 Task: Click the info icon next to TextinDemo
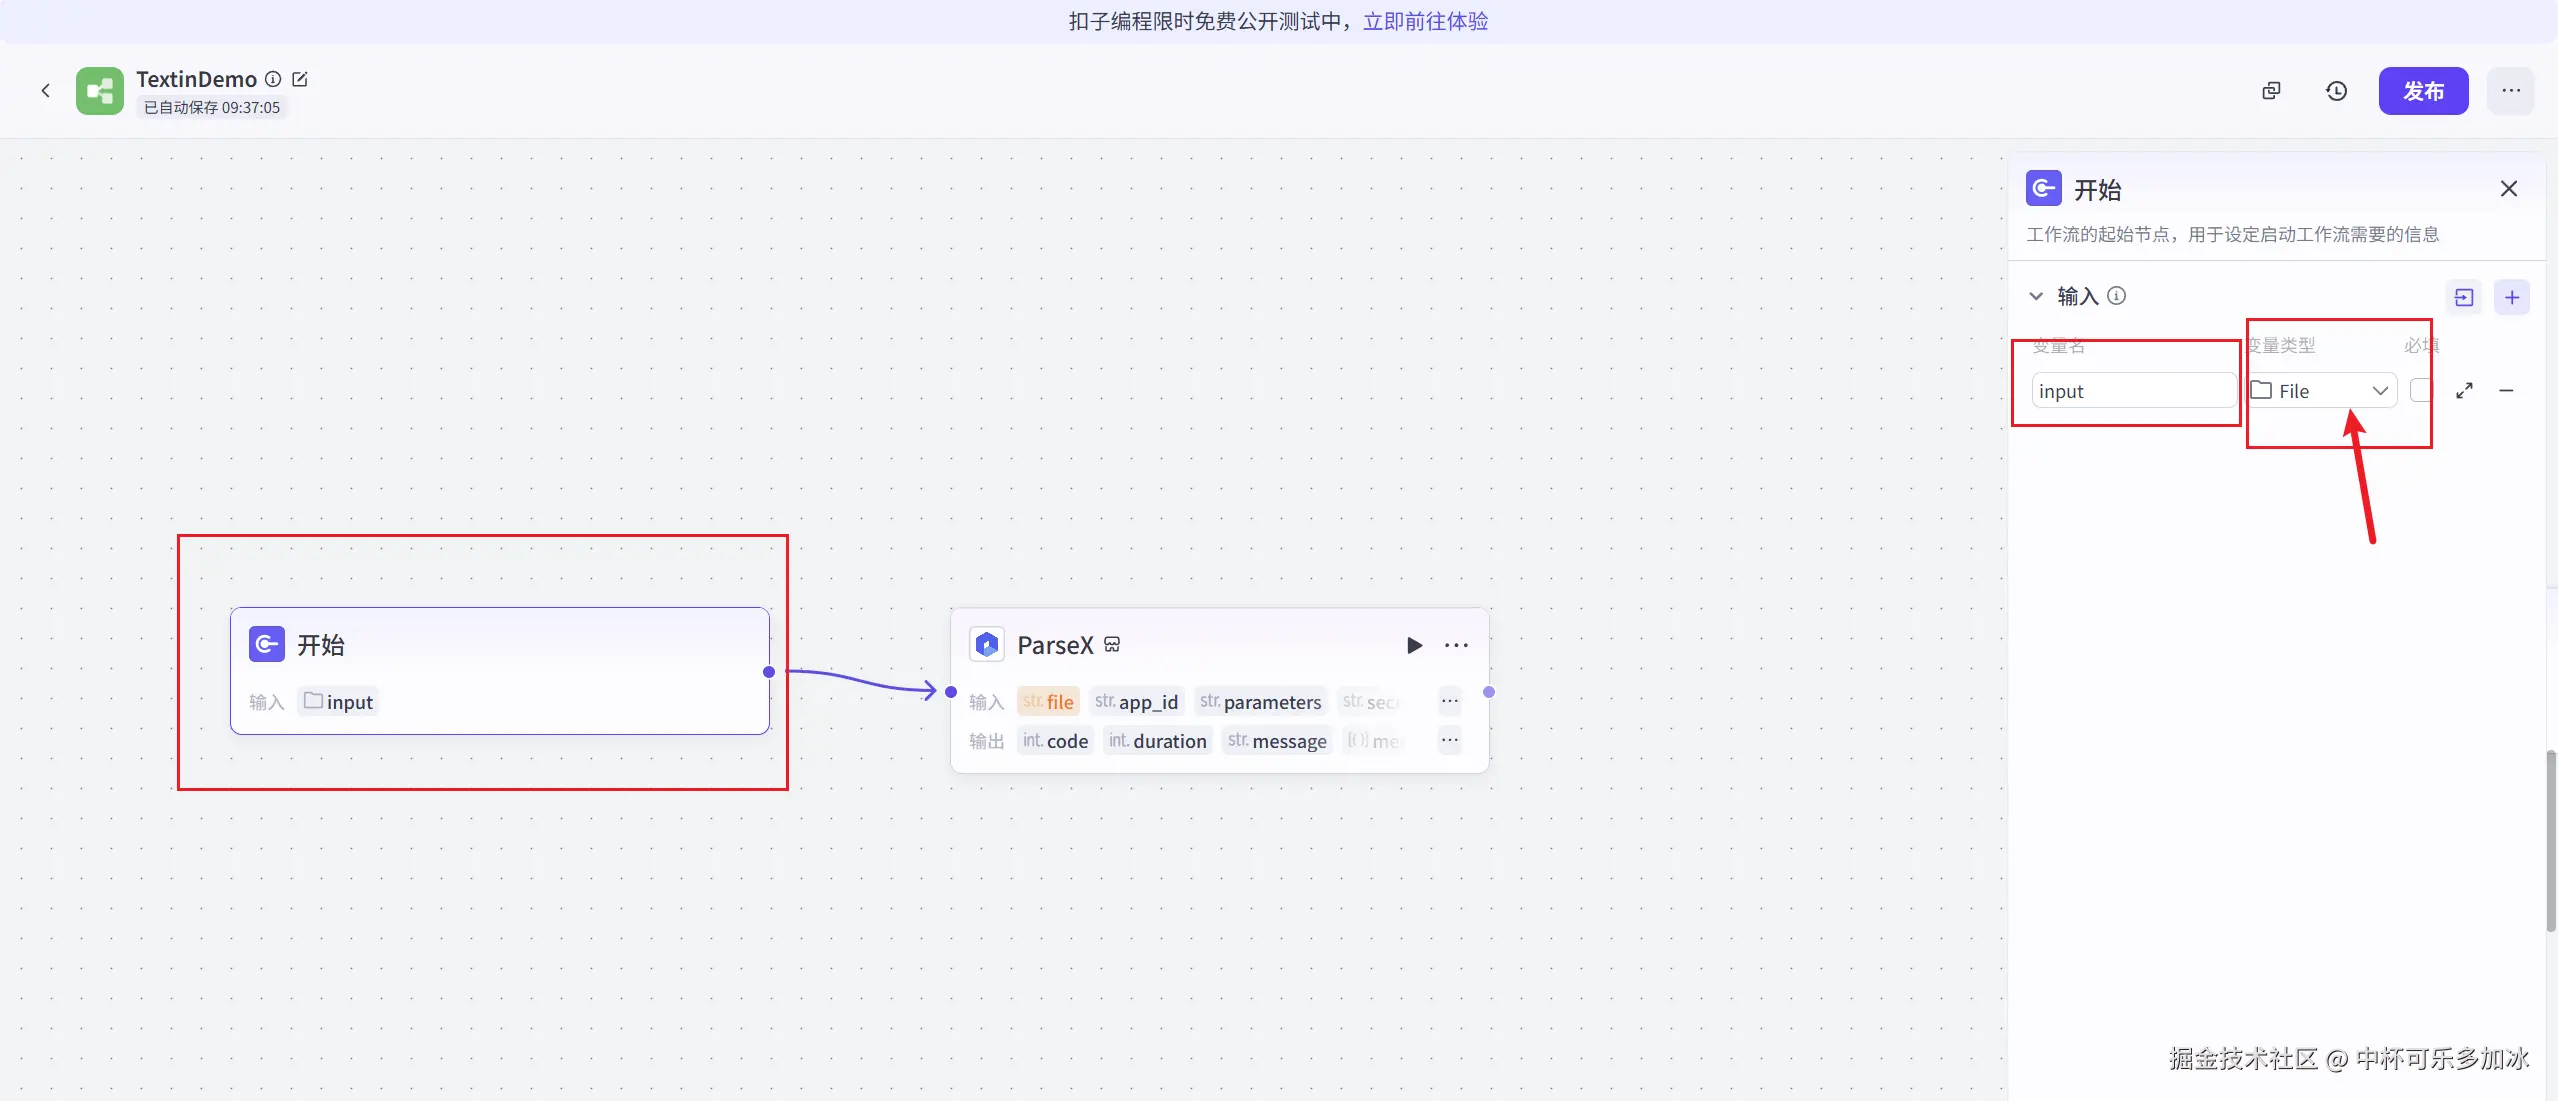click(x=273, y=79)
